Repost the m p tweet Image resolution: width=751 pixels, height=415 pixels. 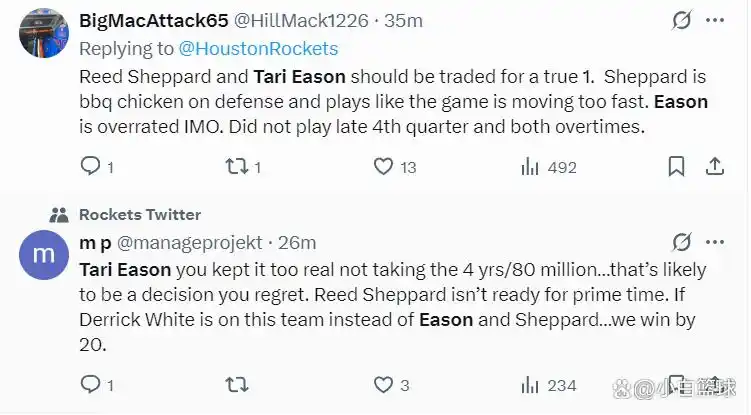(x=236, y=384)
